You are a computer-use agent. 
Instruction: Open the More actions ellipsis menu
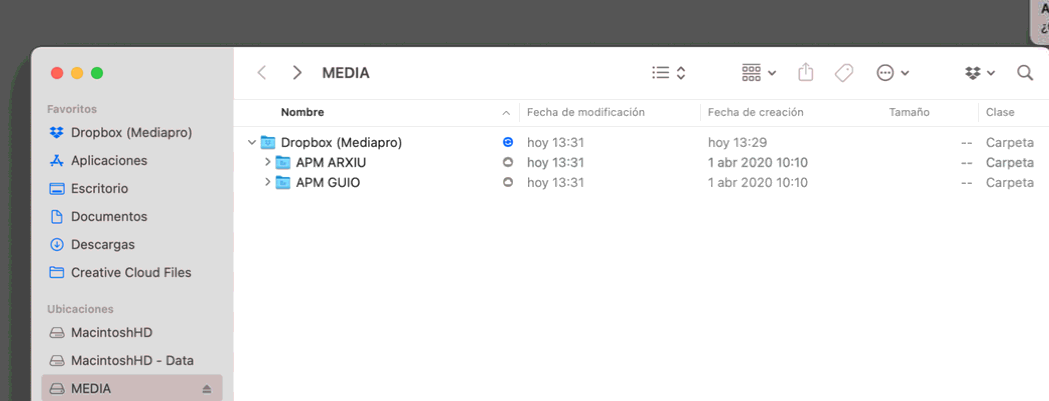[892, 73]
